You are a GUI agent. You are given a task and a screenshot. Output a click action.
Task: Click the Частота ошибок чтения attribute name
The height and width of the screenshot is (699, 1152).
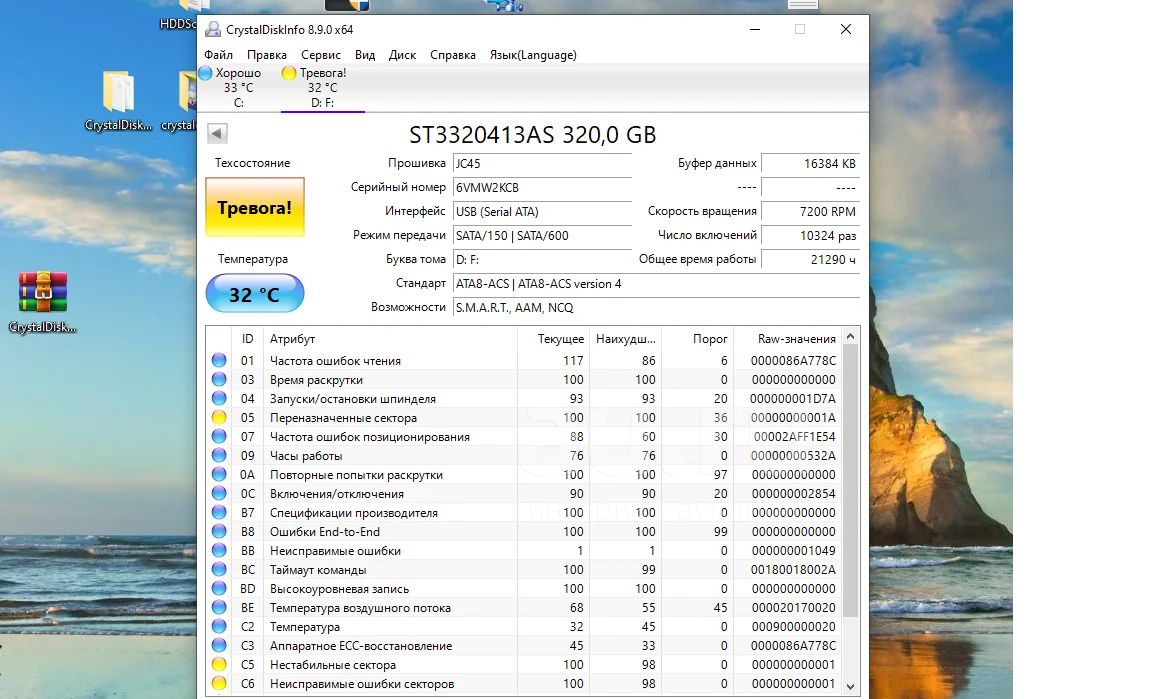335,360
